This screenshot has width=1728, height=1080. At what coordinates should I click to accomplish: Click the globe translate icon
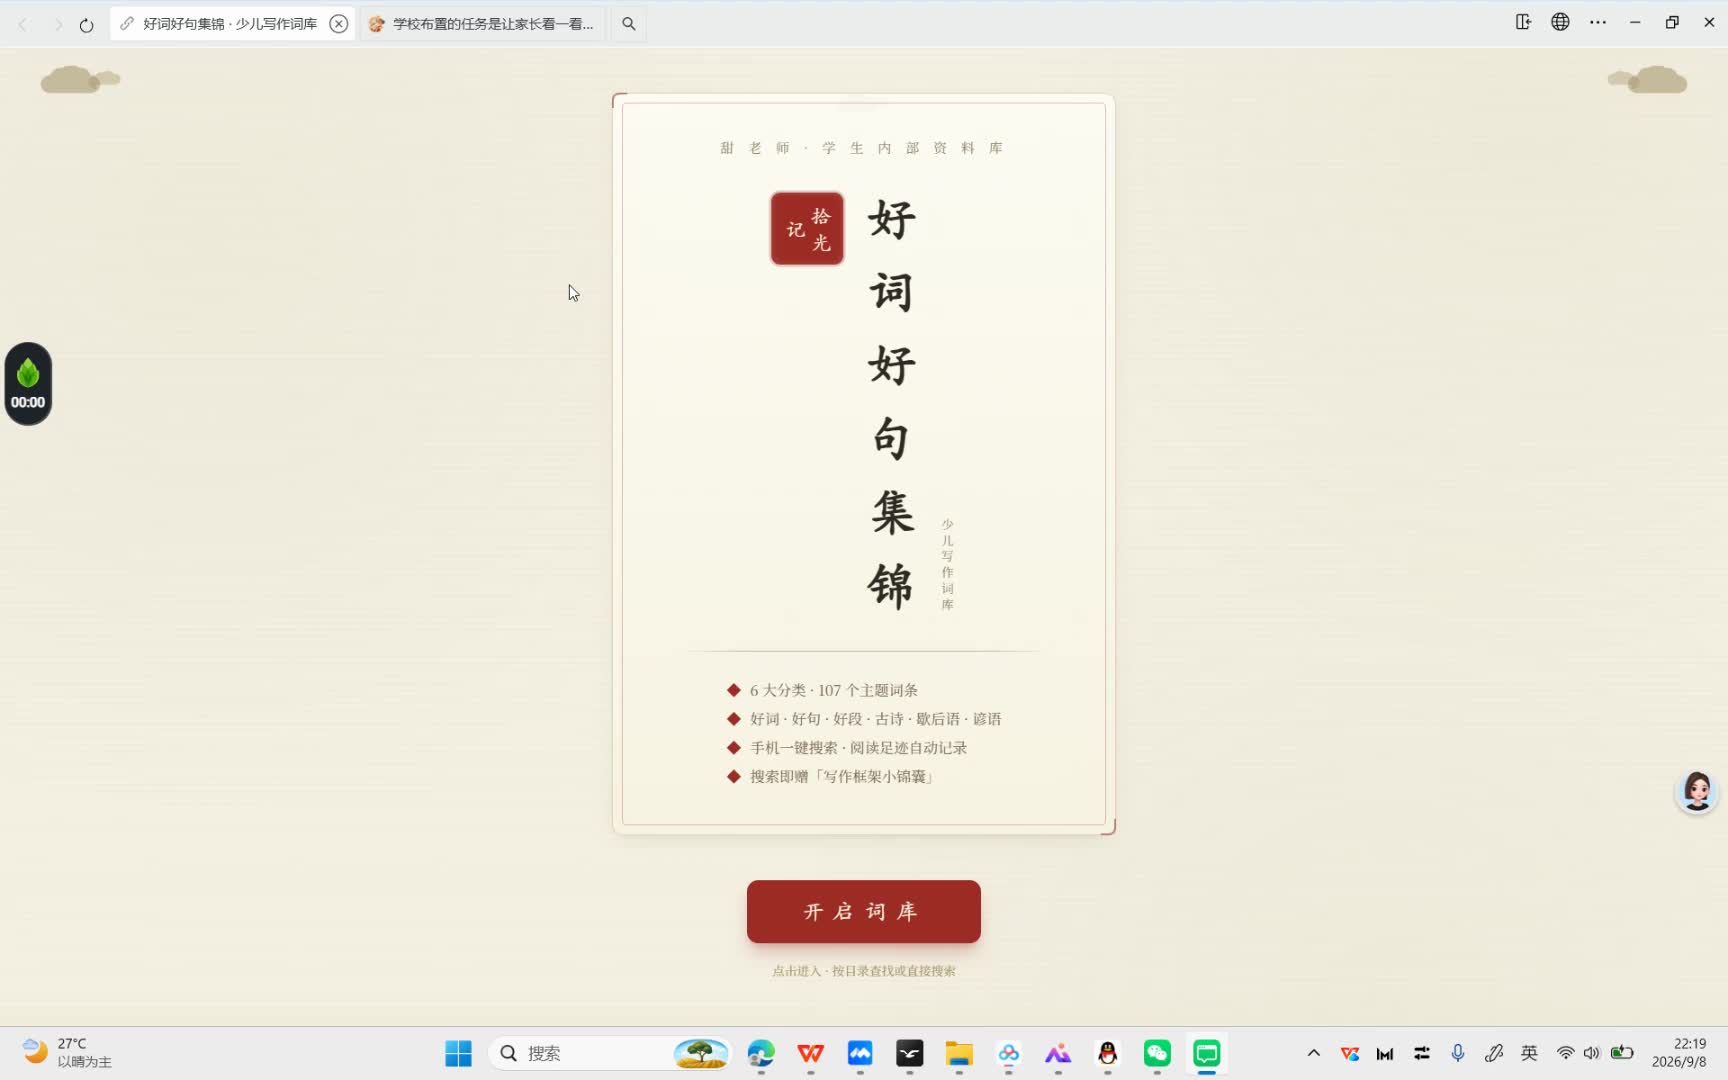coord(1560,22)
